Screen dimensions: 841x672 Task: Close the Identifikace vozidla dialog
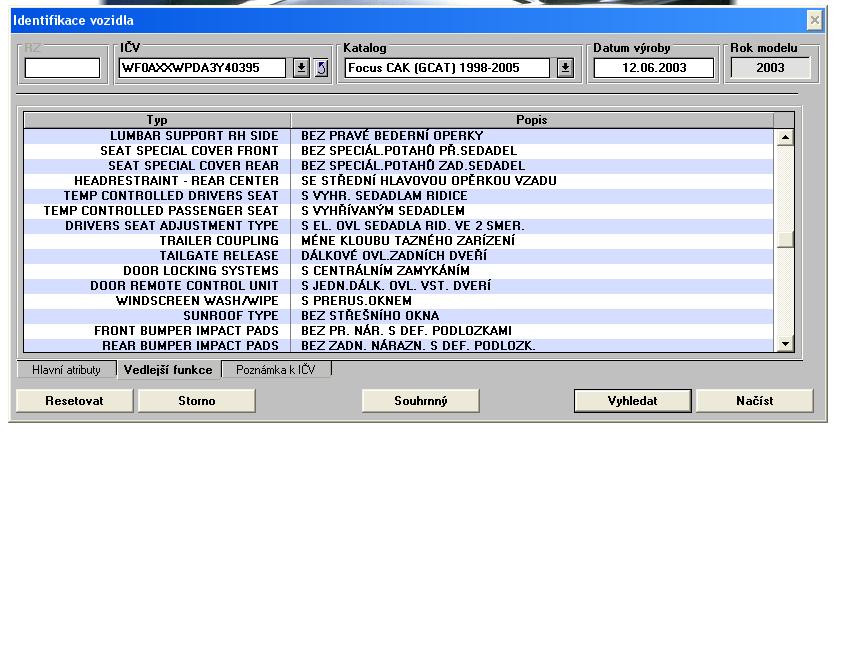[814, 20]
